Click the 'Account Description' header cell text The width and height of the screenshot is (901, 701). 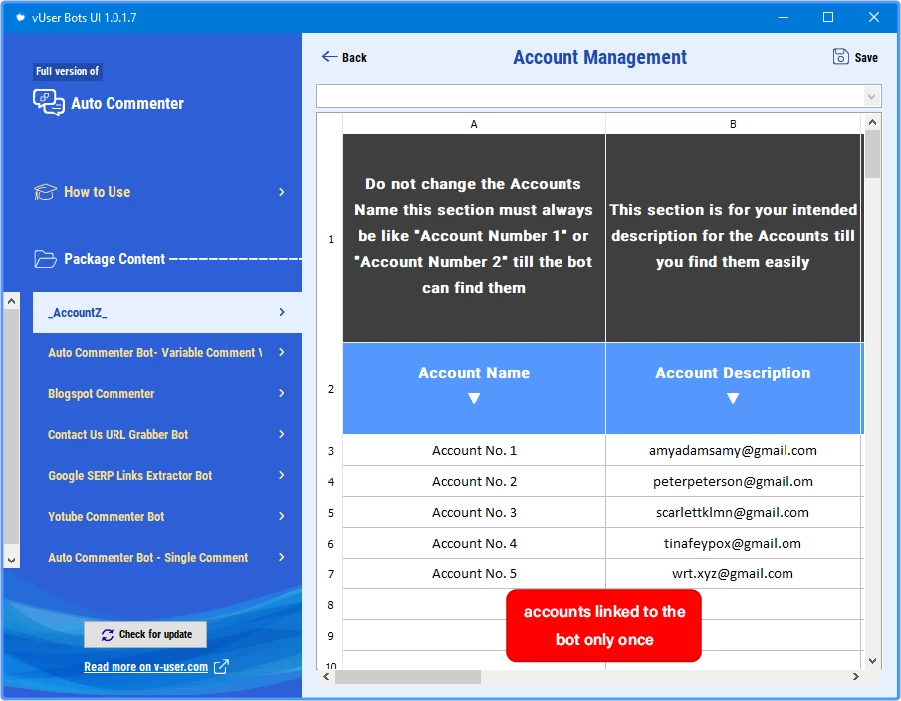pyautogui.click(x=733, y=373)
